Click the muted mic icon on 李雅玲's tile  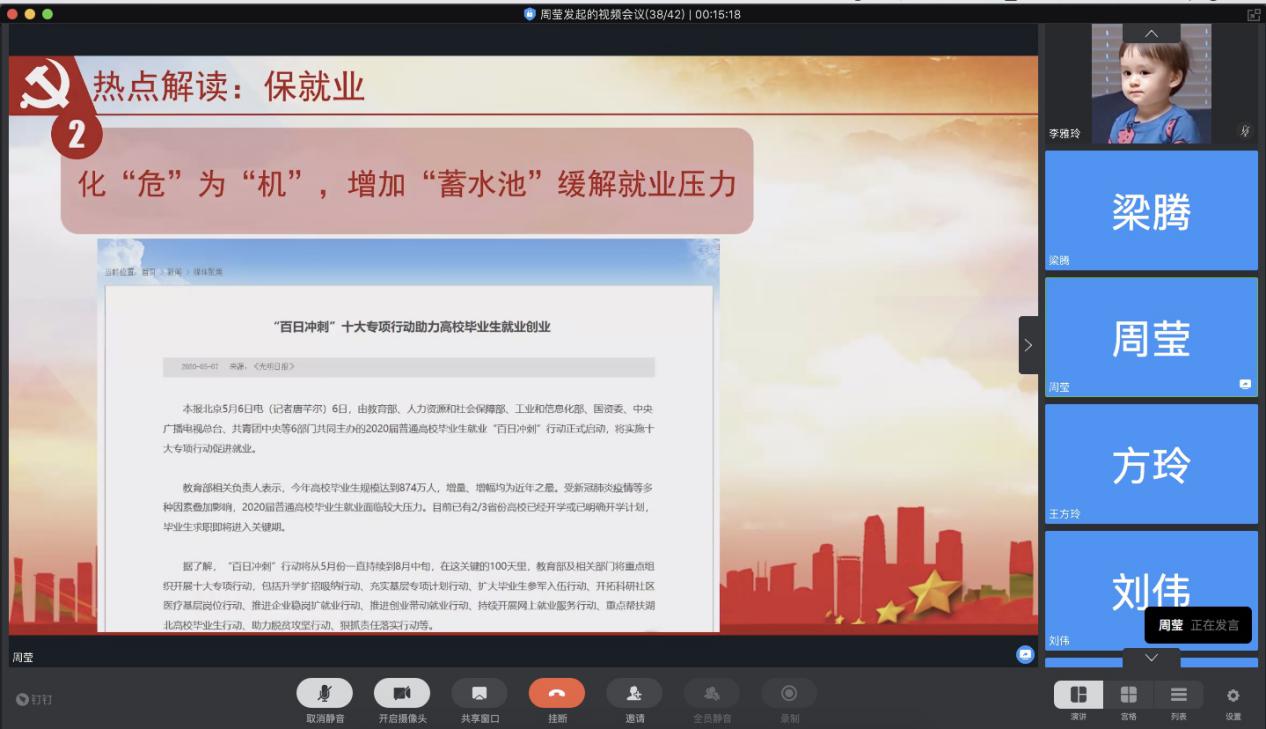tap(1245, 131)
